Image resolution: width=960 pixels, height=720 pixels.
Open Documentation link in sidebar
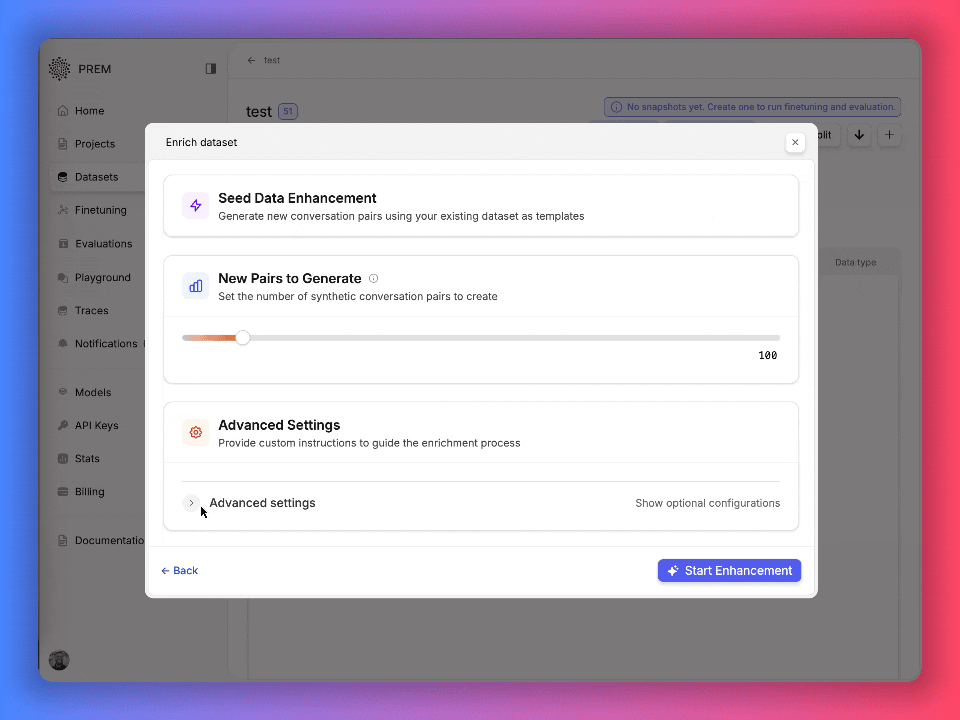(109, 541)
